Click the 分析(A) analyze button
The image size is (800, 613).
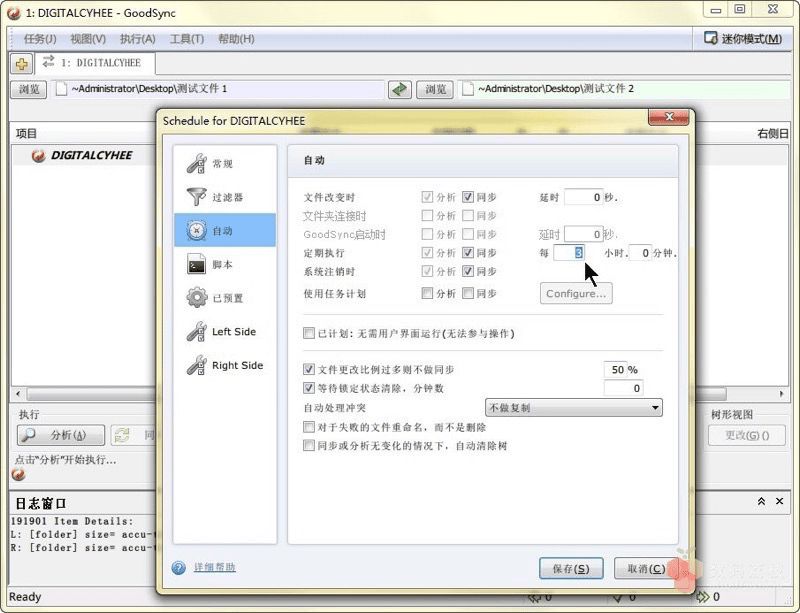click(61, 435)
